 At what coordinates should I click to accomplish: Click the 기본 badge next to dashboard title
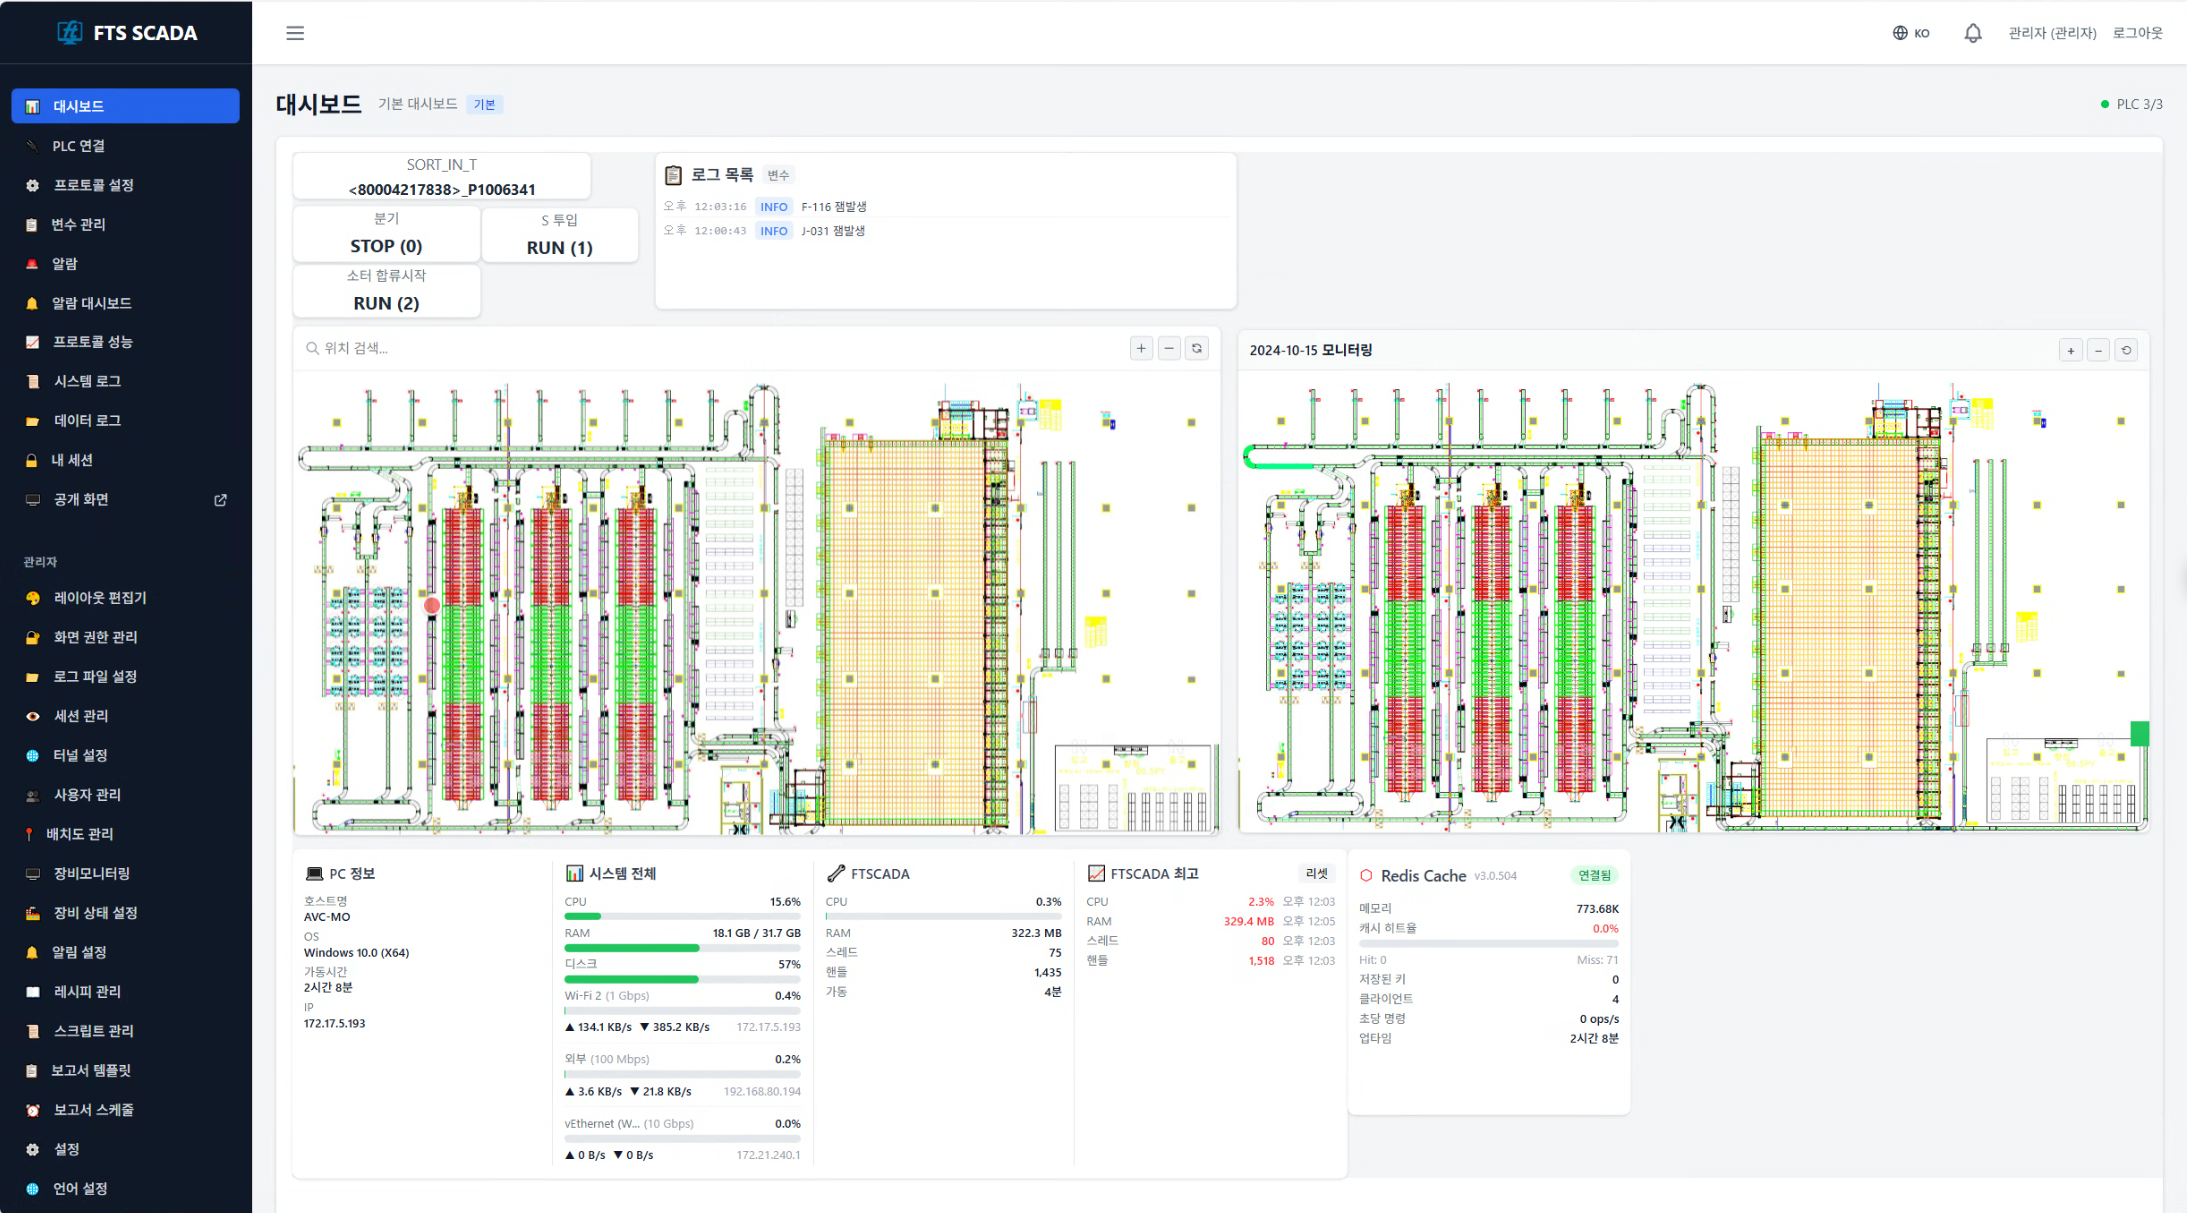[x=484, y=105]
